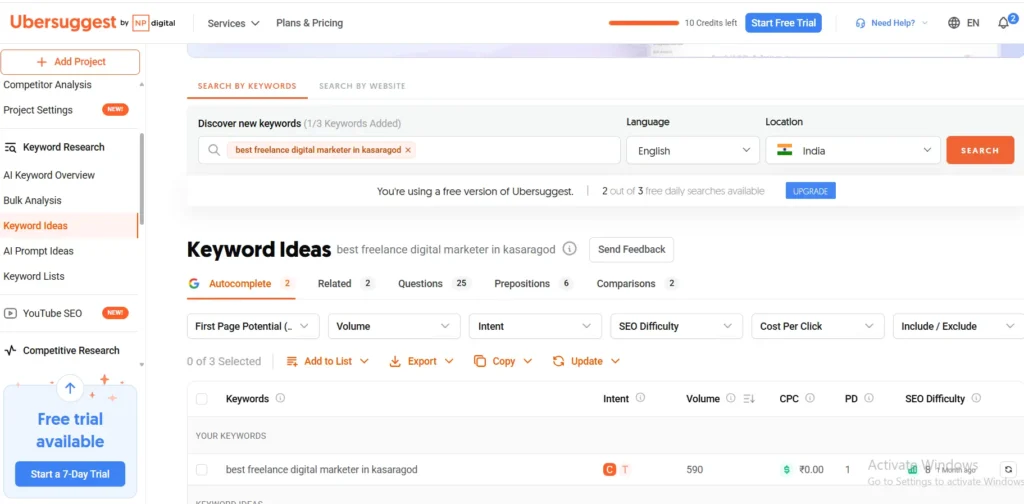This screenshot has width=1024, height=504.
Task: Click inside the Discover new keywords field
Action: pos(409,150)
